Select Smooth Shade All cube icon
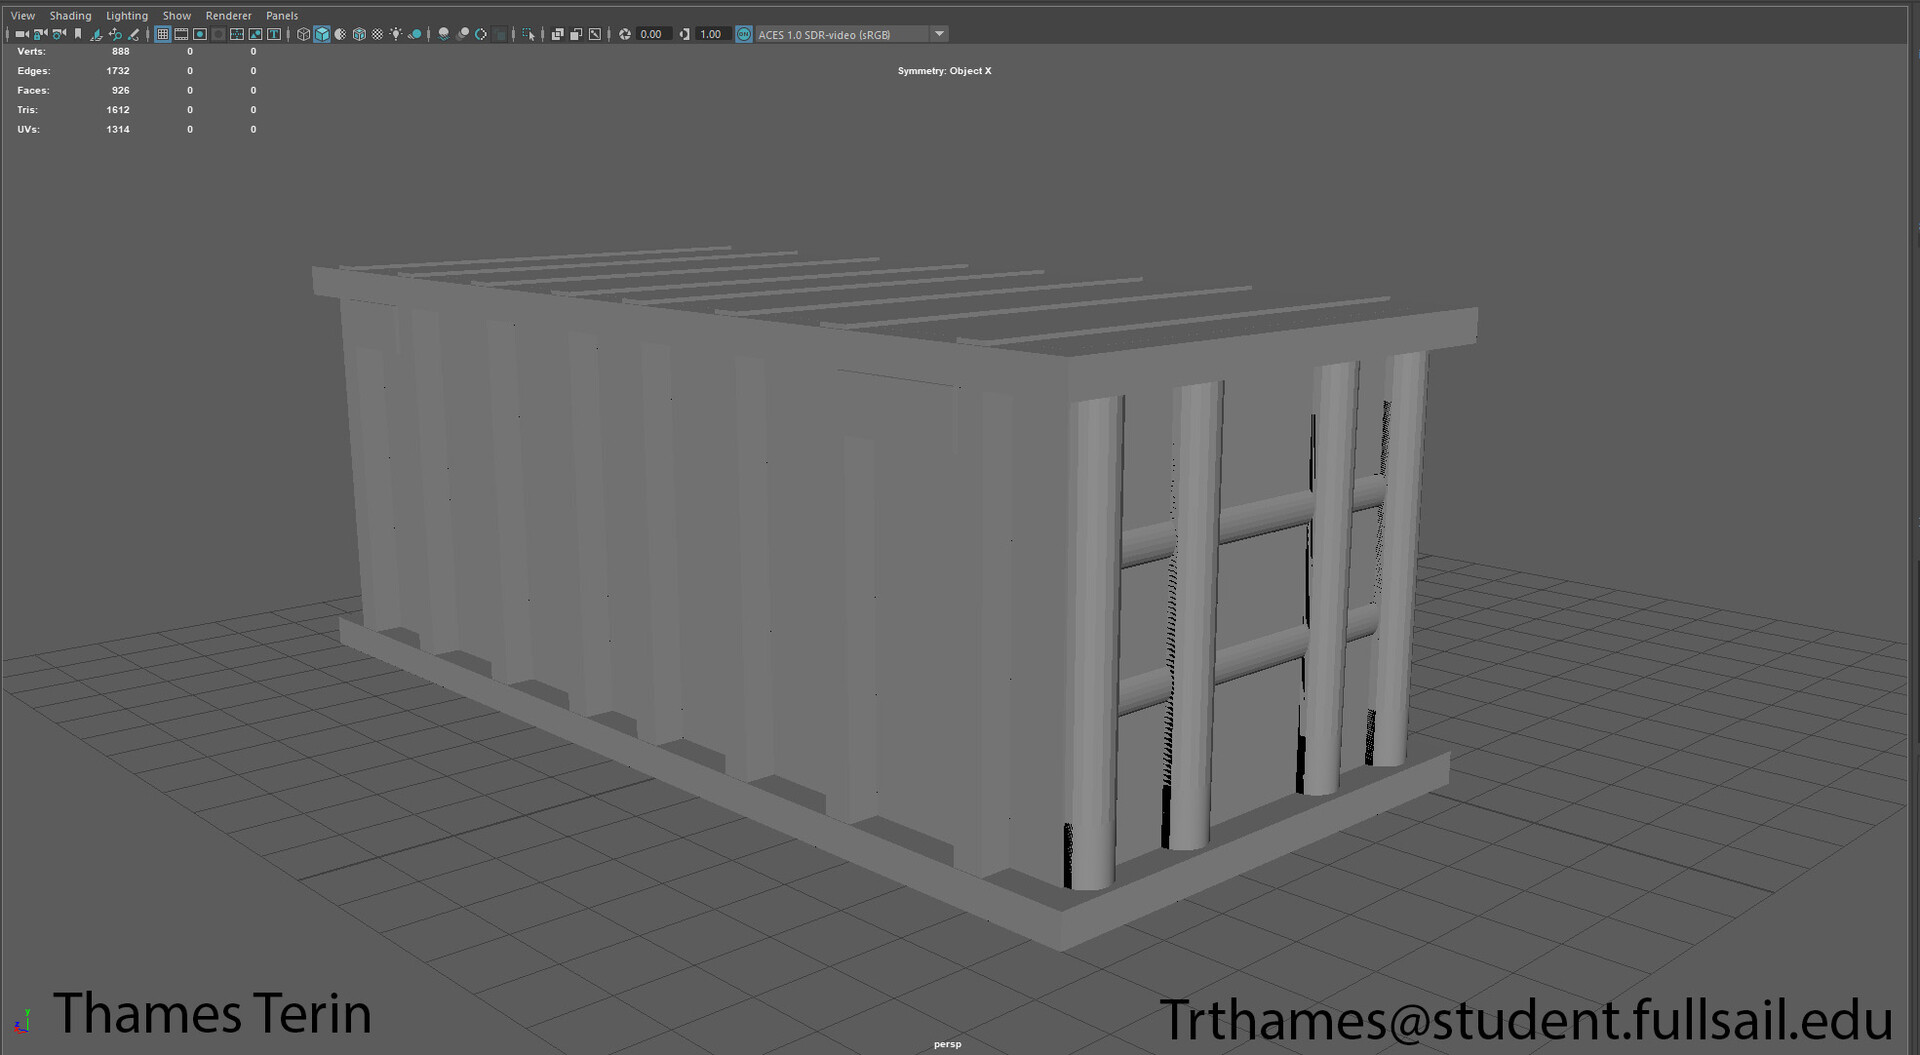 click(x=322, y=34)
